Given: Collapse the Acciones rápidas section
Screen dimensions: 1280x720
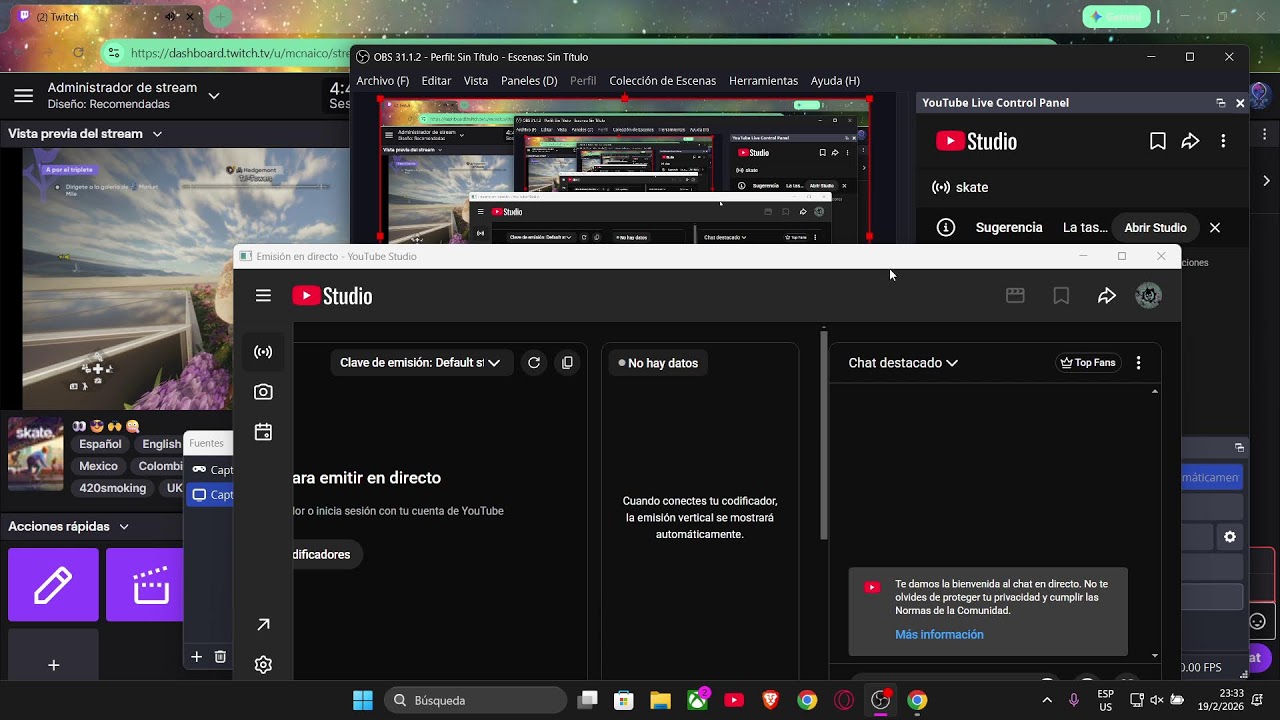Looking at the screenshot, I should 124,527.
